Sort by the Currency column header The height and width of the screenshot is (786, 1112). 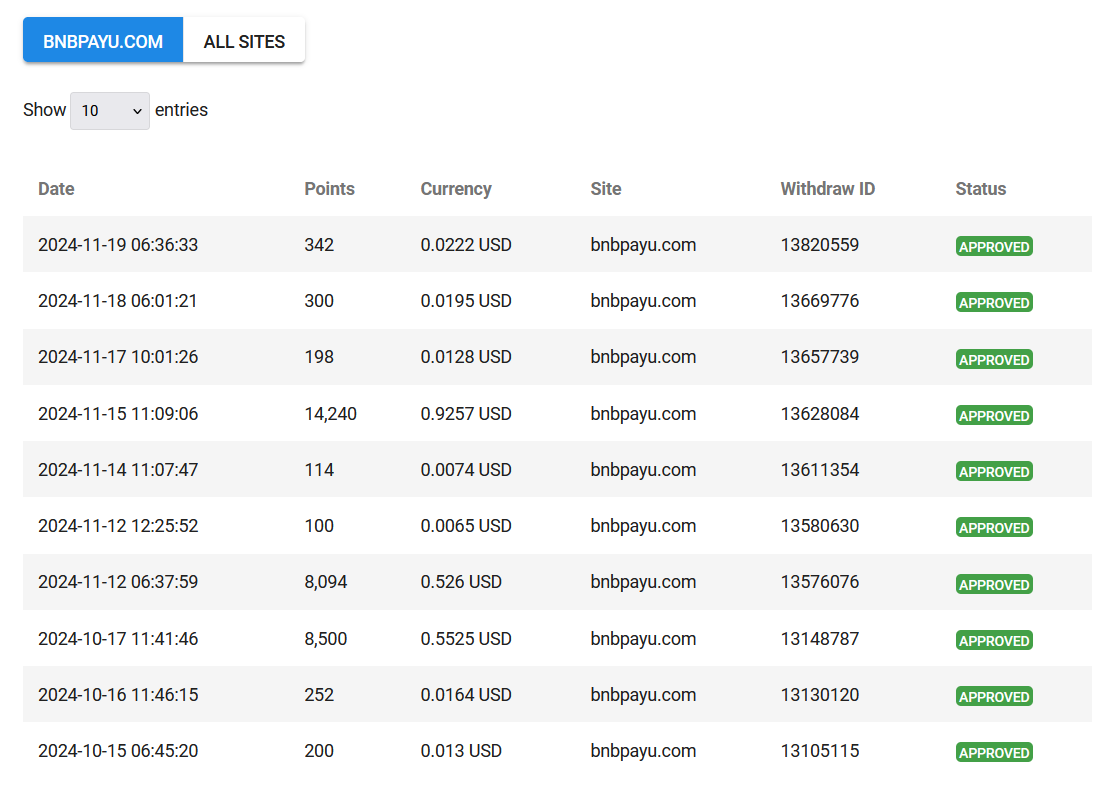click(x=456, y=189)
